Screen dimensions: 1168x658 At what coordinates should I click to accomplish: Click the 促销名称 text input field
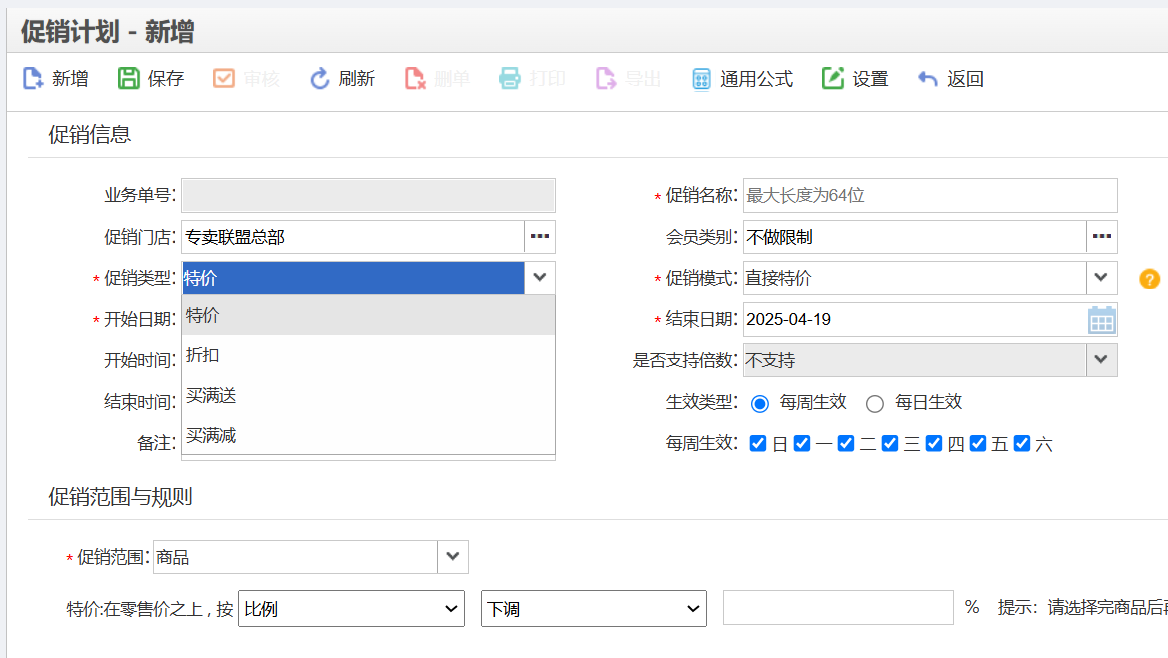coord(929,196)
